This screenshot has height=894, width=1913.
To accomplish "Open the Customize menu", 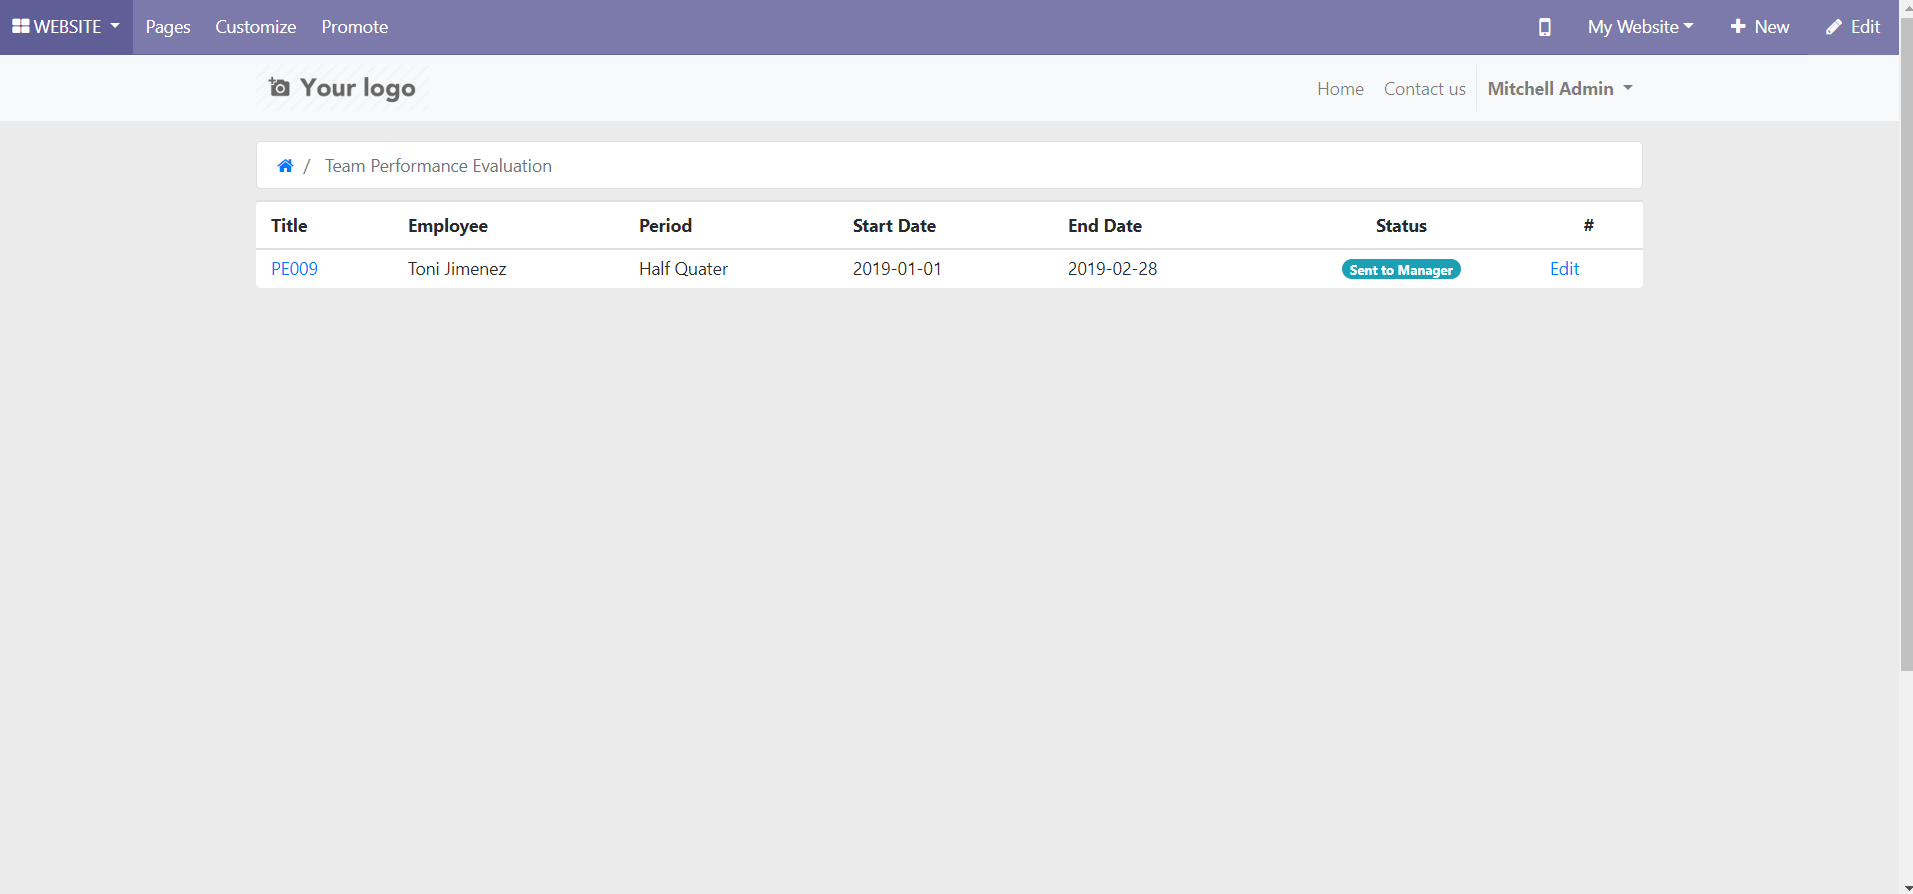I will pyautogui.click(x=255, y=27).
